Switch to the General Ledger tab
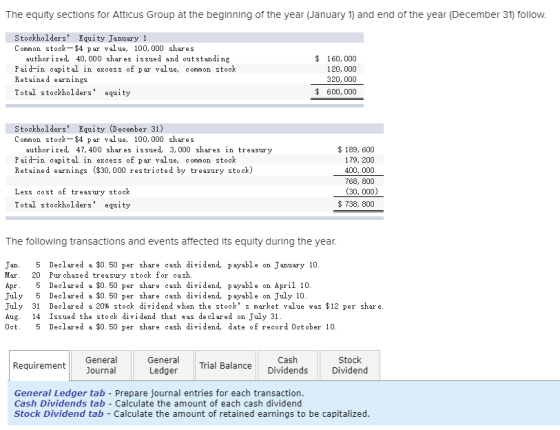Viewport: 560px width, 430px height. 164,365
